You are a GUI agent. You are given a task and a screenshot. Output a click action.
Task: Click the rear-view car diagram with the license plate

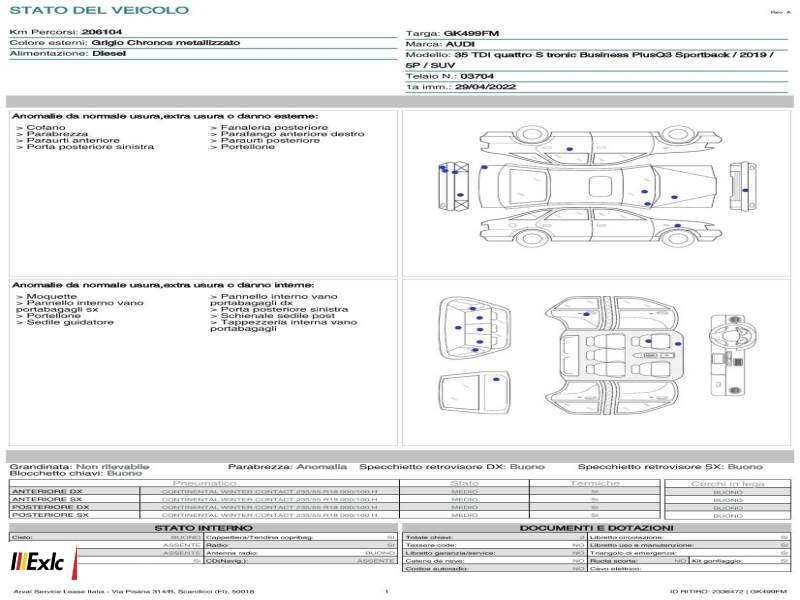tap(743, 186)
